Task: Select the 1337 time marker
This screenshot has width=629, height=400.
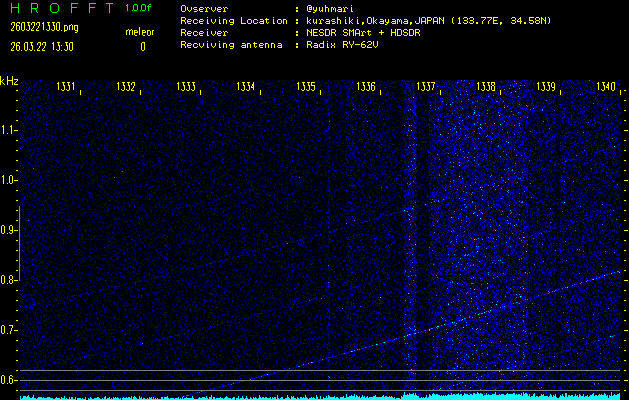Action: click(426, 88)
